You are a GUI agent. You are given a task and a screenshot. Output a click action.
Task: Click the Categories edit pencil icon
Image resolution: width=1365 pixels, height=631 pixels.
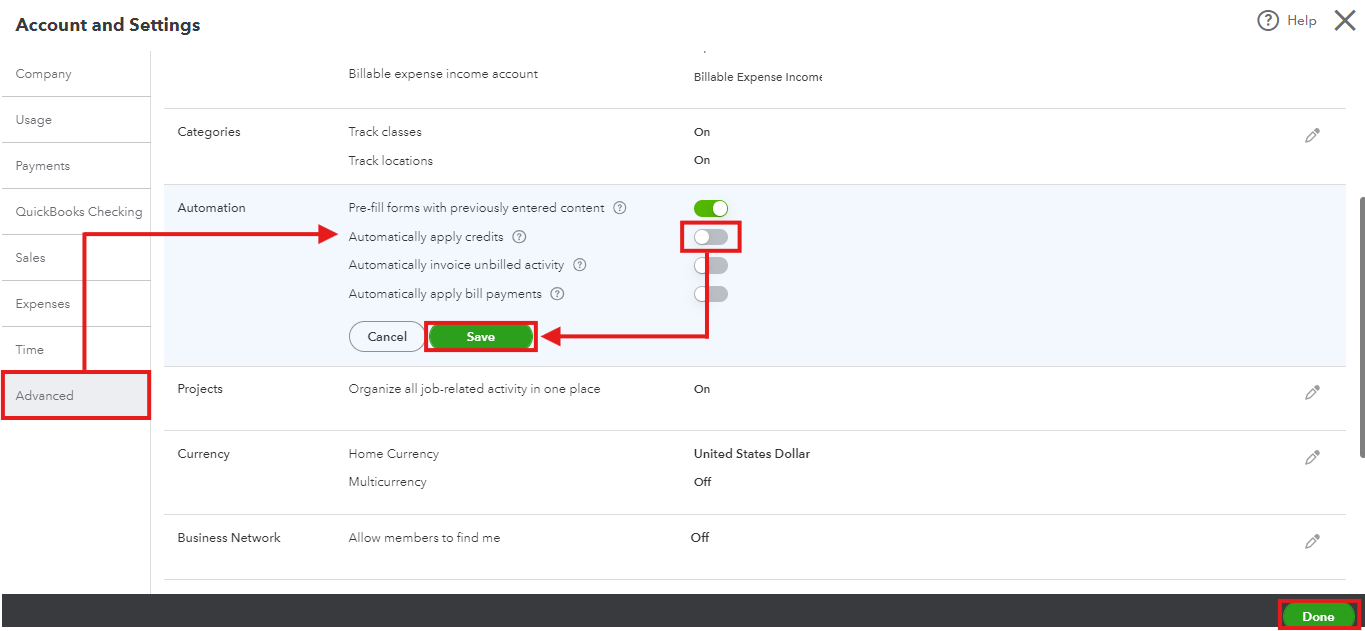coord(1313,136)
